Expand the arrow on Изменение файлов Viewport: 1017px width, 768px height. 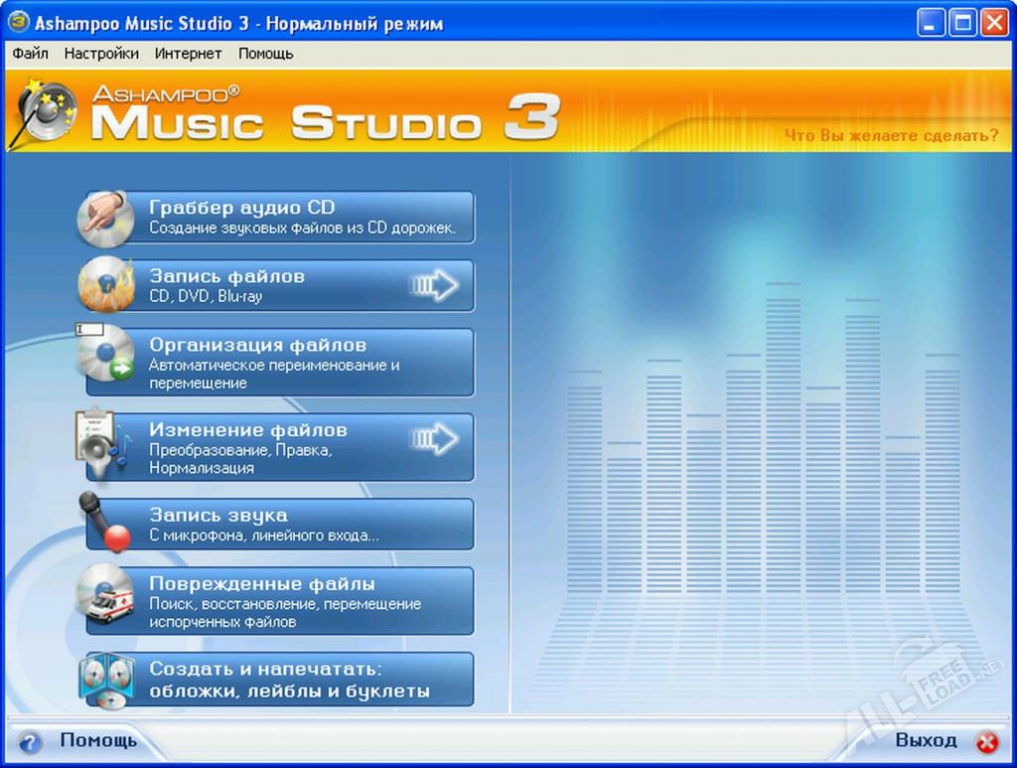point(435,440)
